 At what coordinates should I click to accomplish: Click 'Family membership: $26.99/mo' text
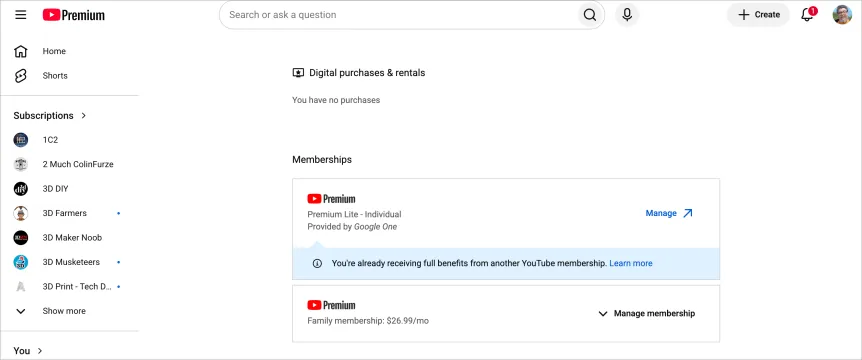(x=368, y=321)
